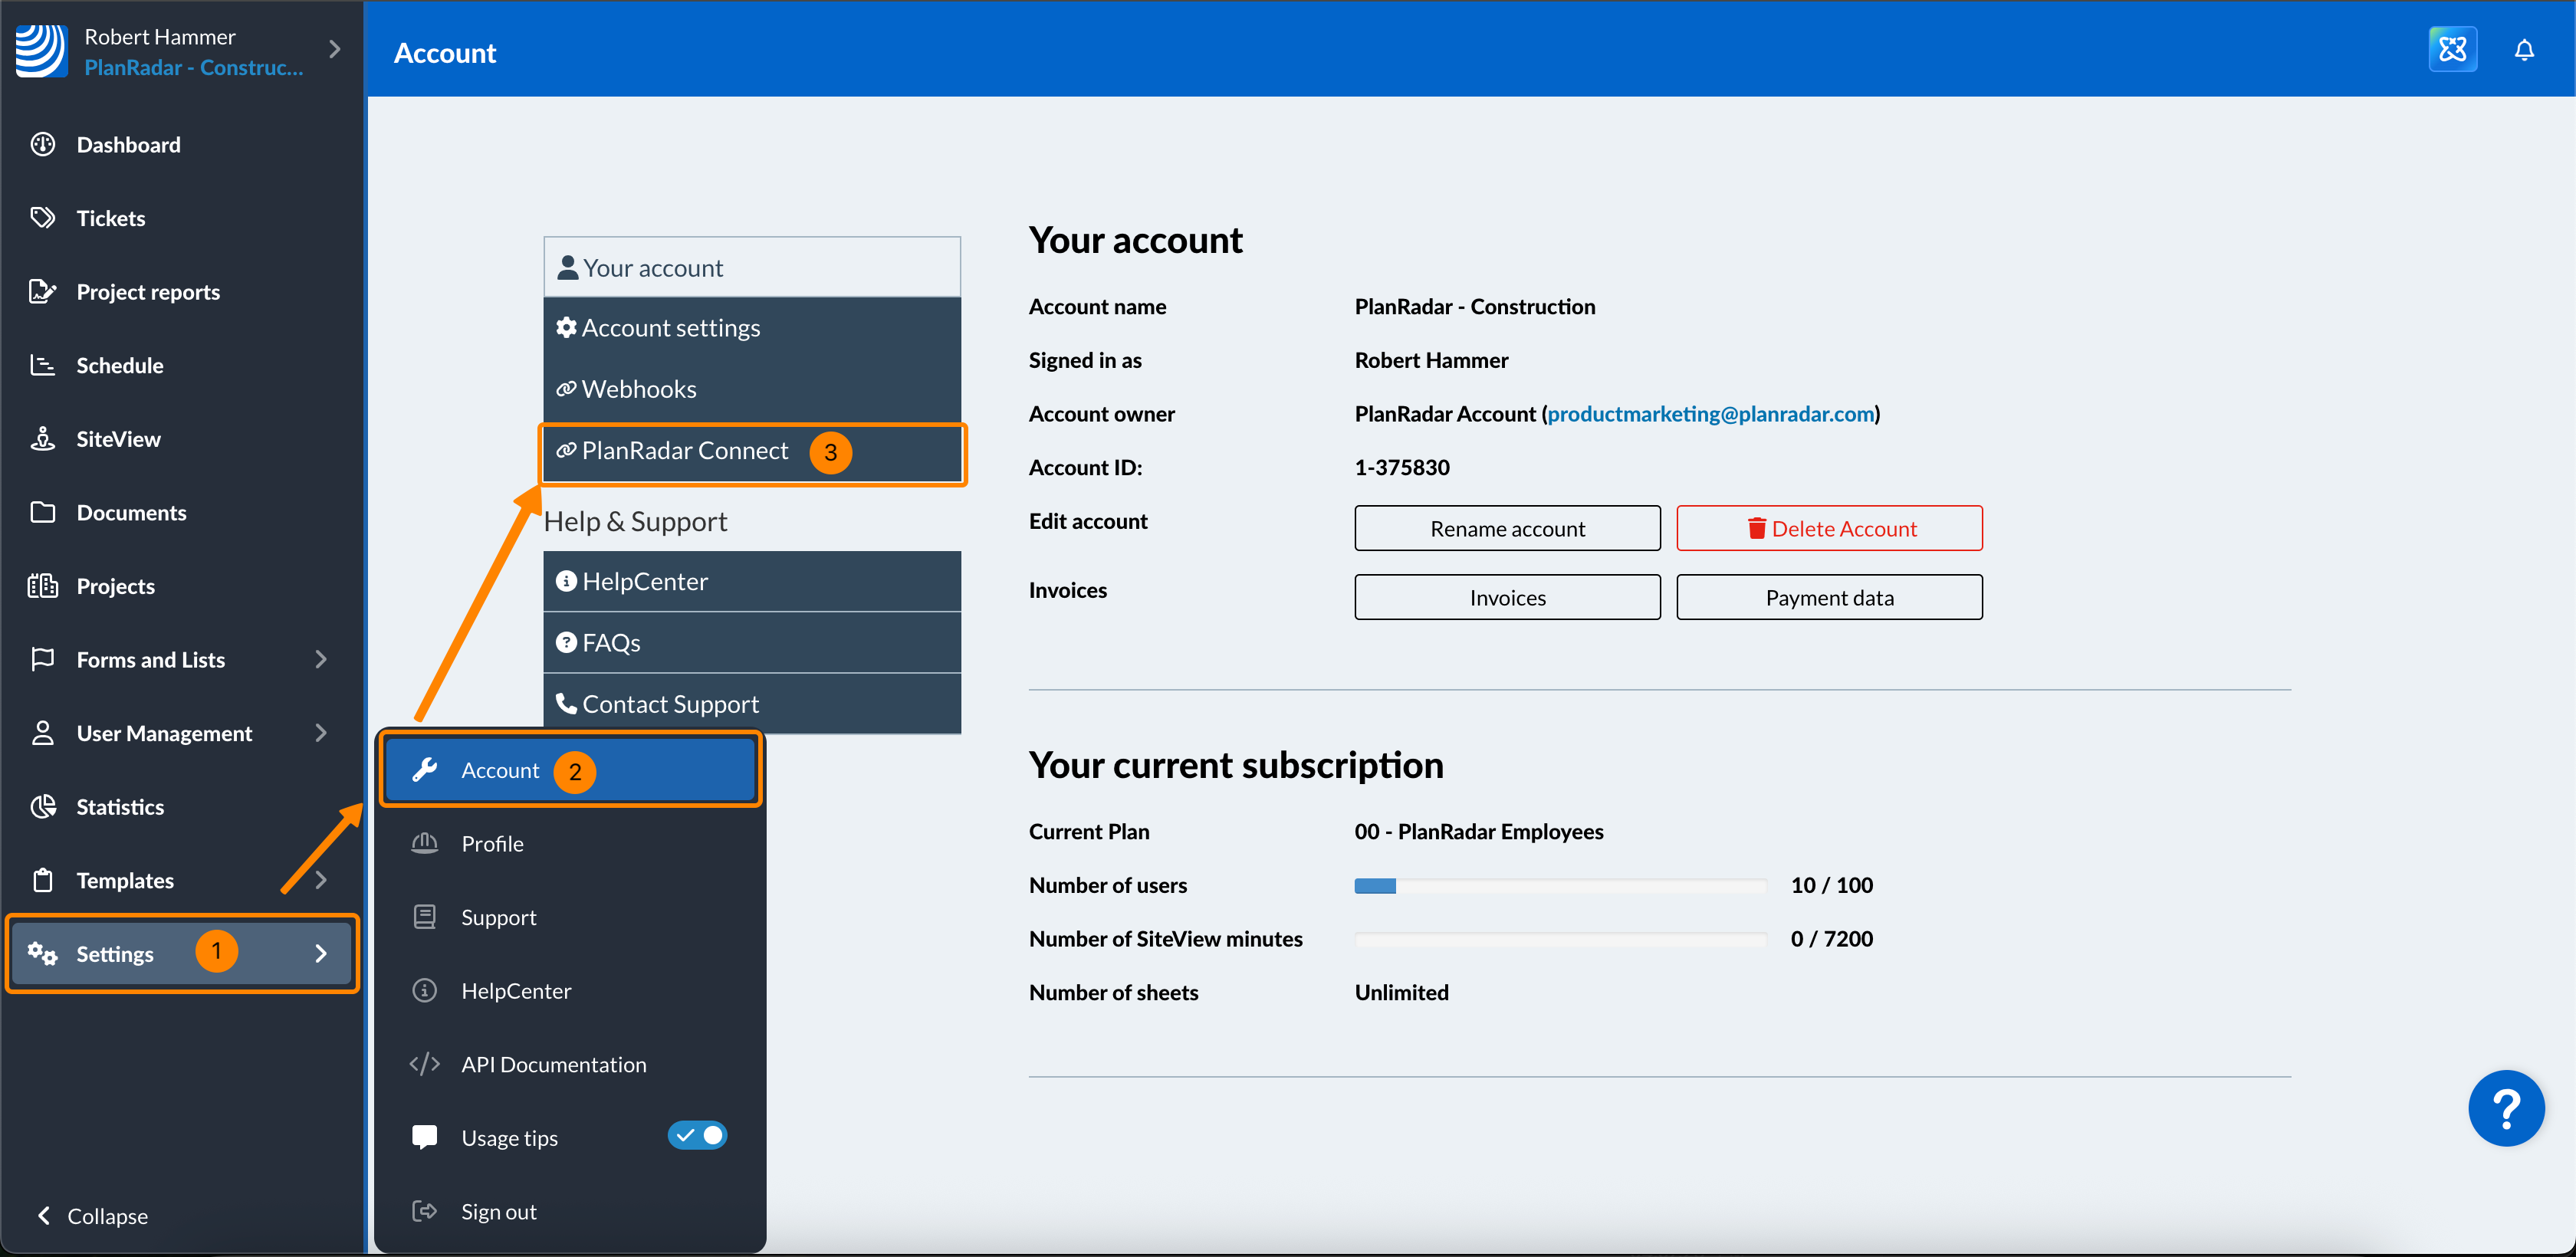The height and width of the screenshot is (1257, 2576).
Task: Open the Schedule sidebar item
Action: [119, 365]
